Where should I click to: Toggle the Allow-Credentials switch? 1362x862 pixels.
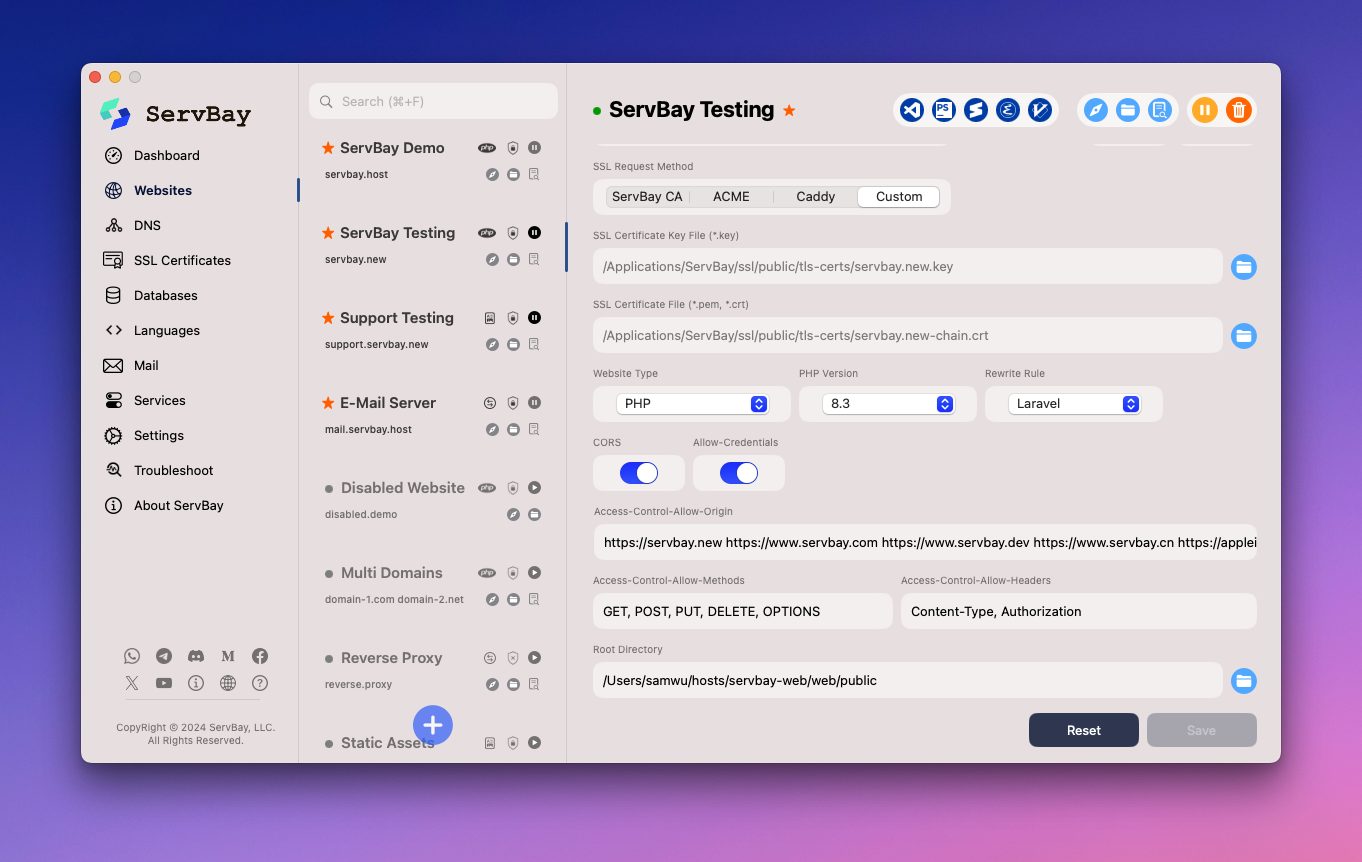coord(739,473)
